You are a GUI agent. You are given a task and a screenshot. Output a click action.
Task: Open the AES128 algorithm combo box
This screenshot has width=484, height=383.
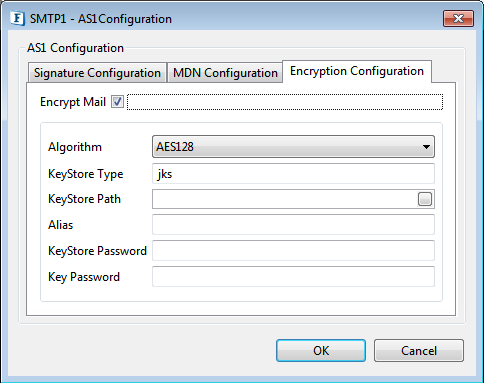pyautogui.click(x=293, y=147)
